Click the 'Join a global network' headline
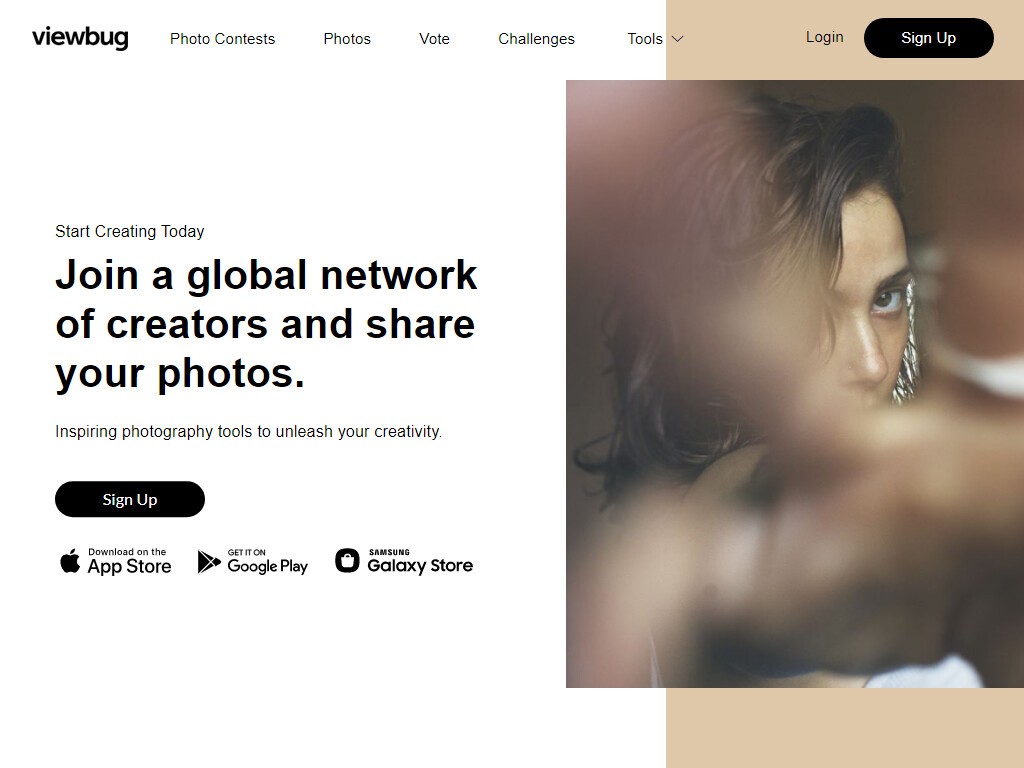 coord(266,324)
